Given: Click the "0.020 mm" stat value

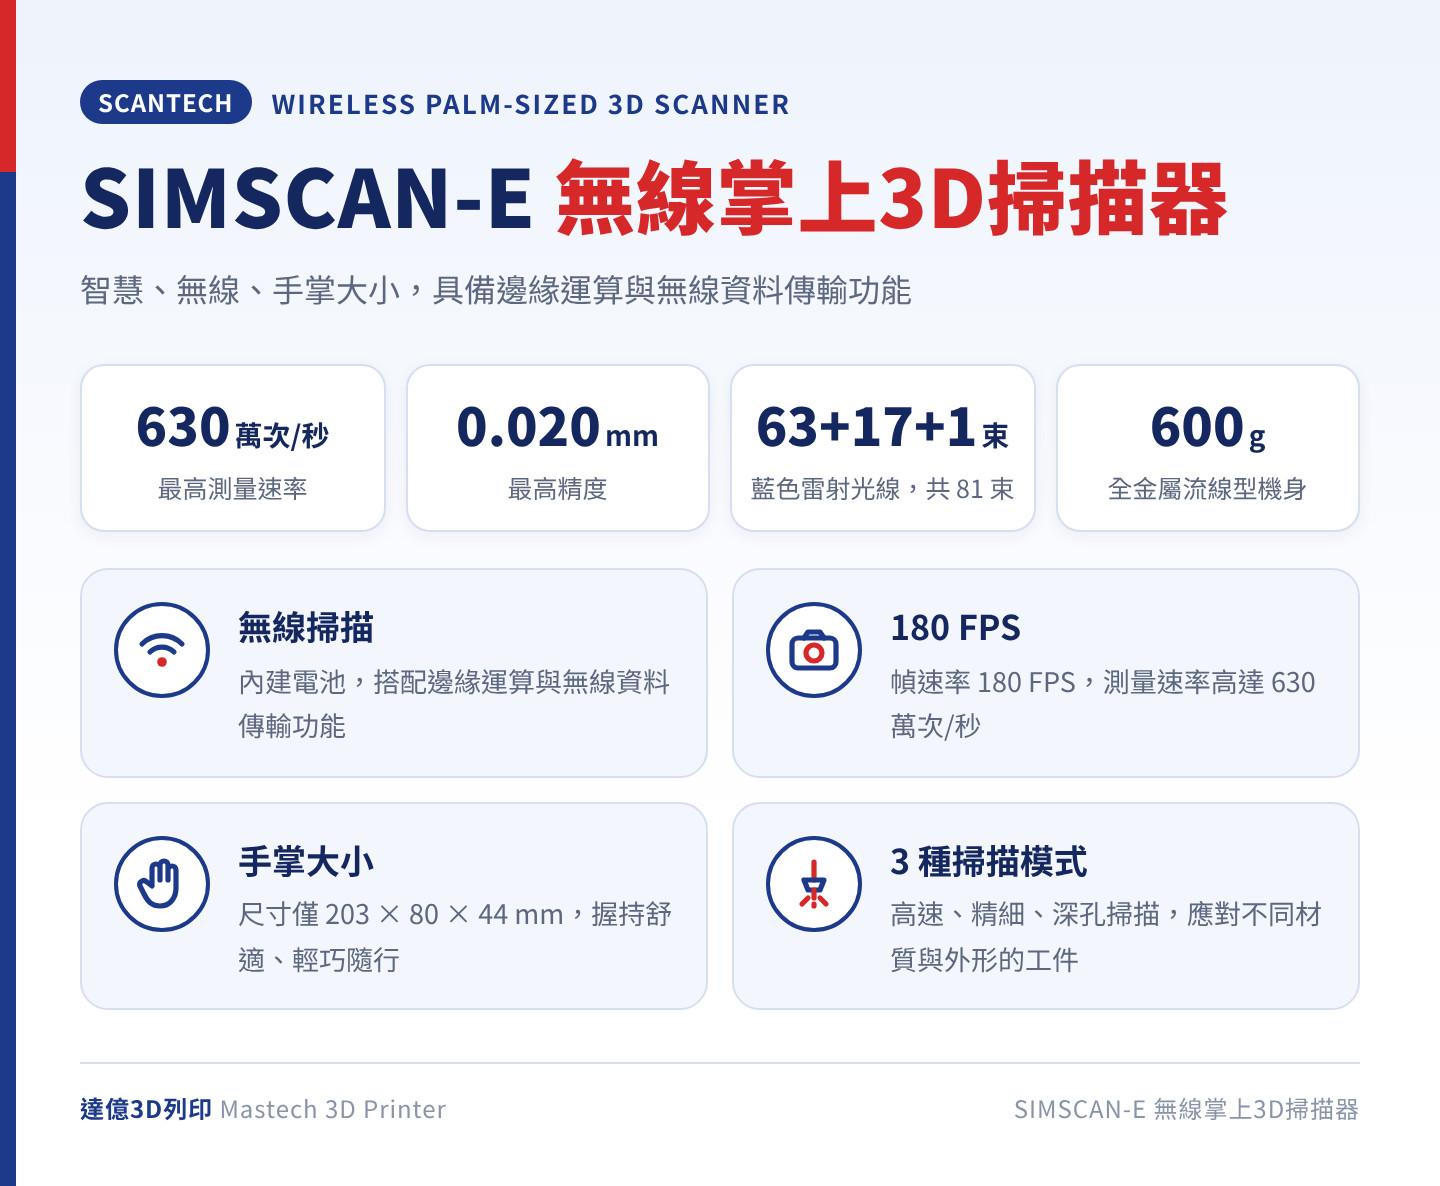Looking at the screenshot, I should [x=558, y=427].
